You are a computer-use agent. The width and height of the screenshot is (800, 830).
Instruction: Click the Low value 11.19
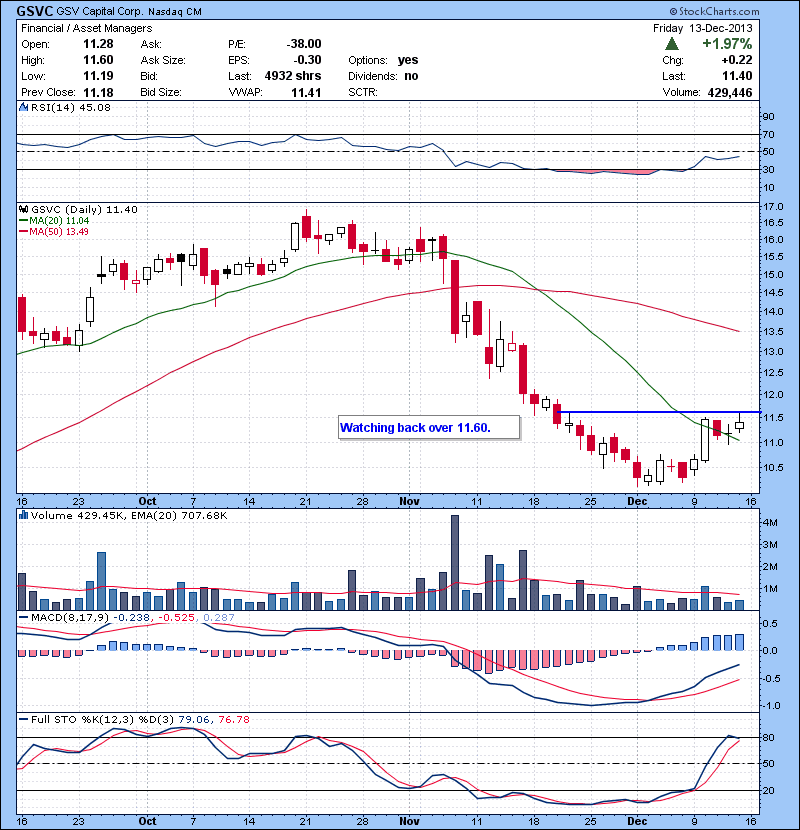click(x=98, y=76)
